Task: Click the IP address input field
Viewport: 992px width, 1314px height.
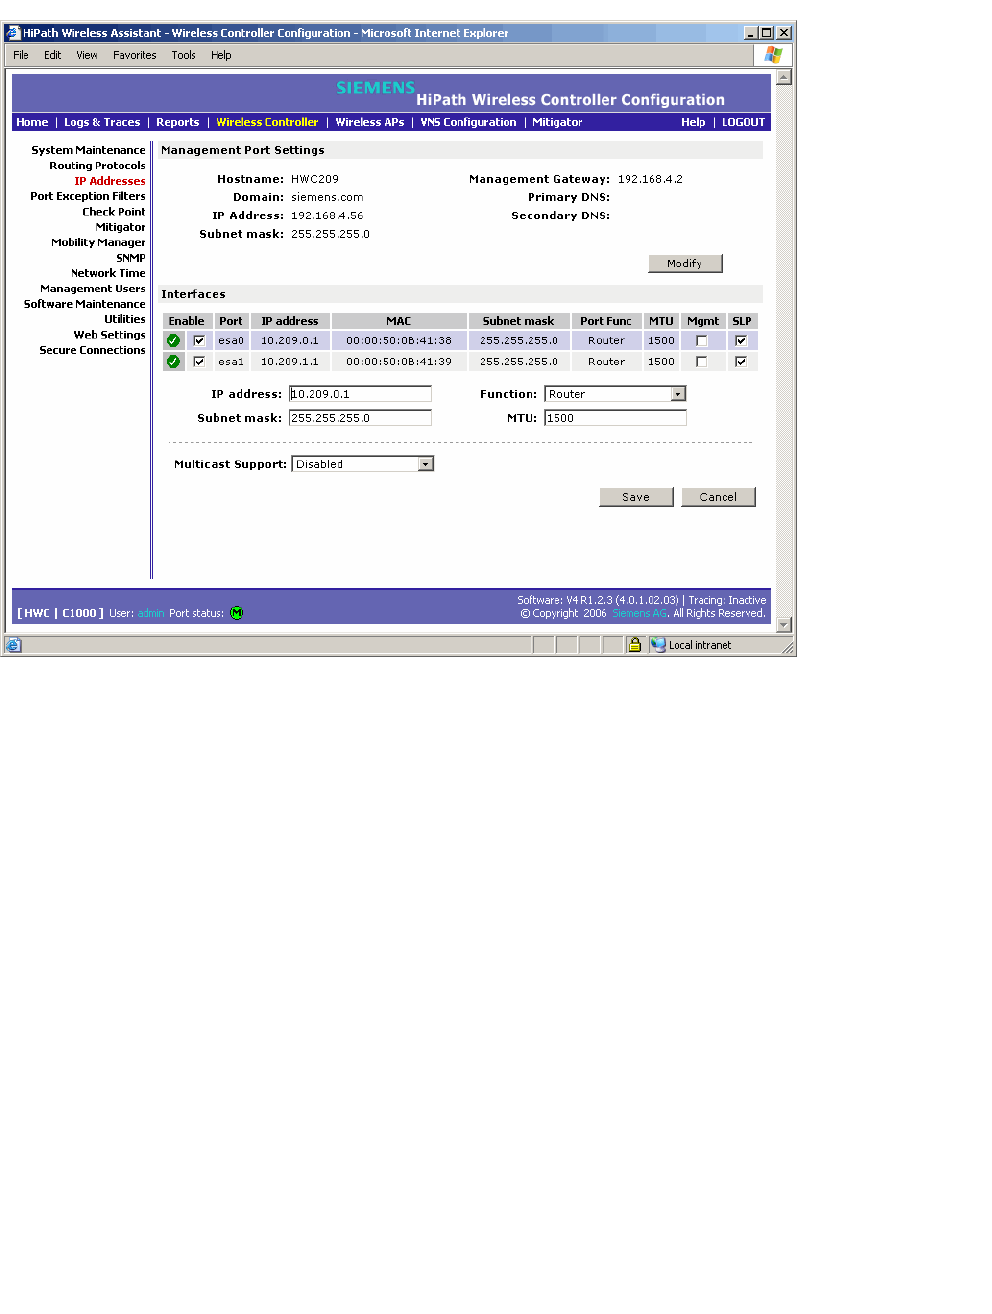Action: [360, 394]
